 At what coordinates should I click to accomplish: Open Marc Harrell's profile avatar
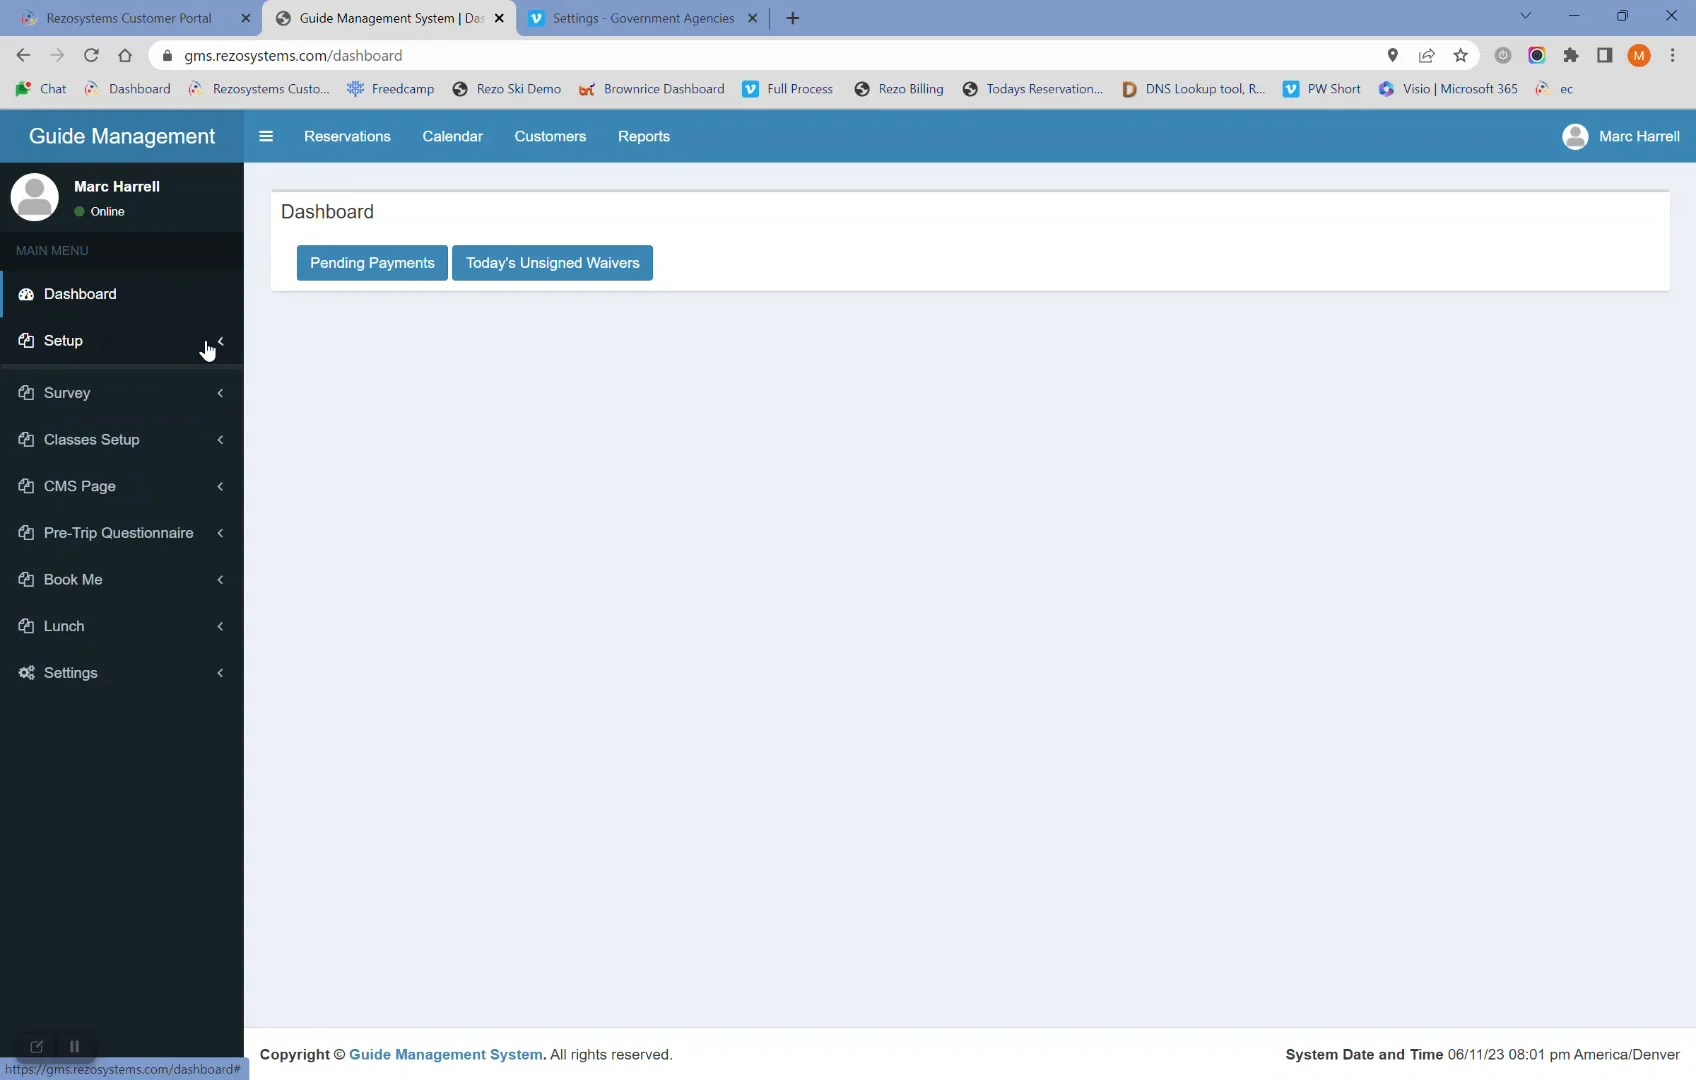pyautogui.click(x=1576, y=136)
